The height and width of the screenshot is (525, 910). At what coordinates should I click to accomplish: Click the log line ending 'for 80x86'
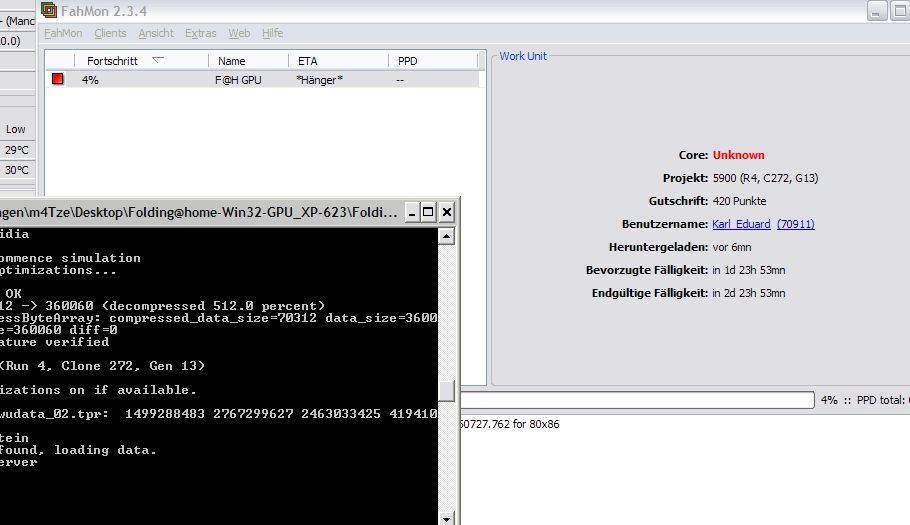coord(510,424)
